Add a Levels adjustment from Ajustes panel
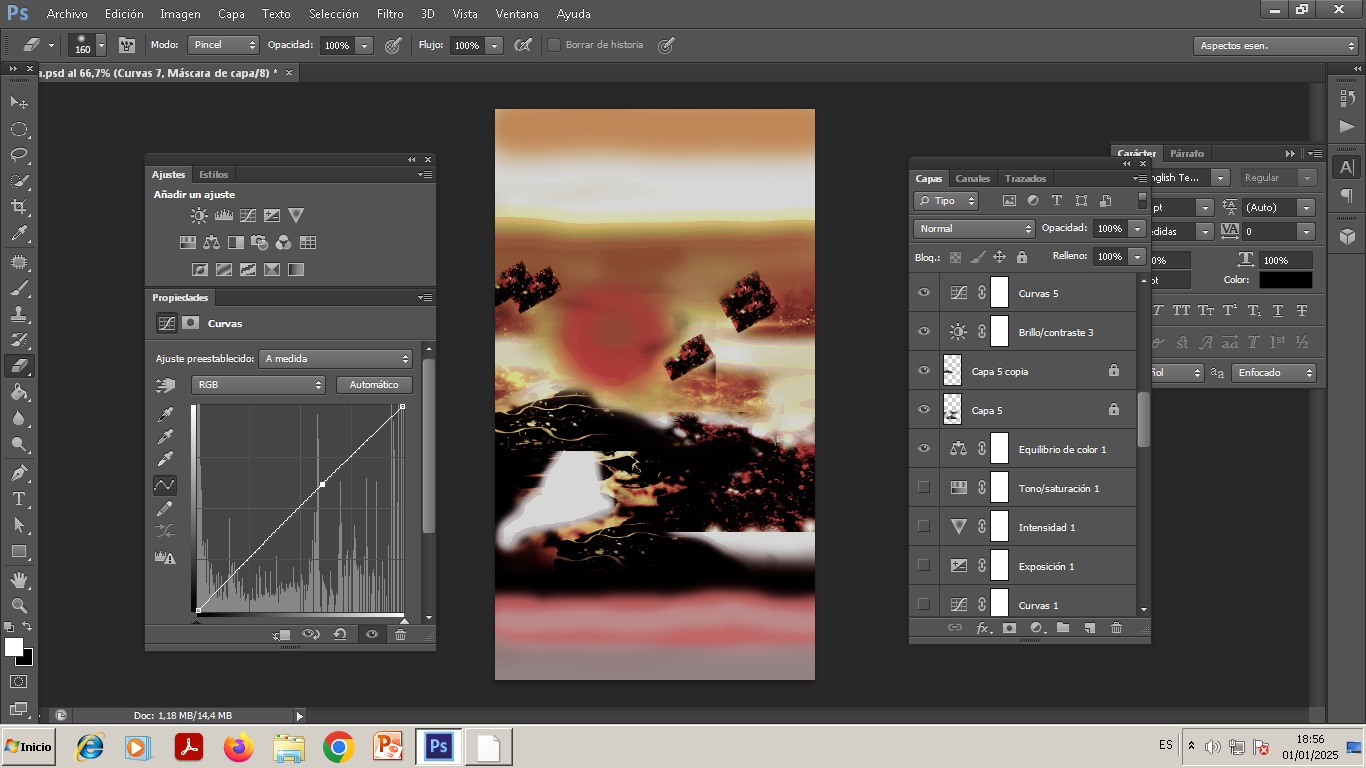This screenshot has width=1366, height=768. (x=224, y=215)
